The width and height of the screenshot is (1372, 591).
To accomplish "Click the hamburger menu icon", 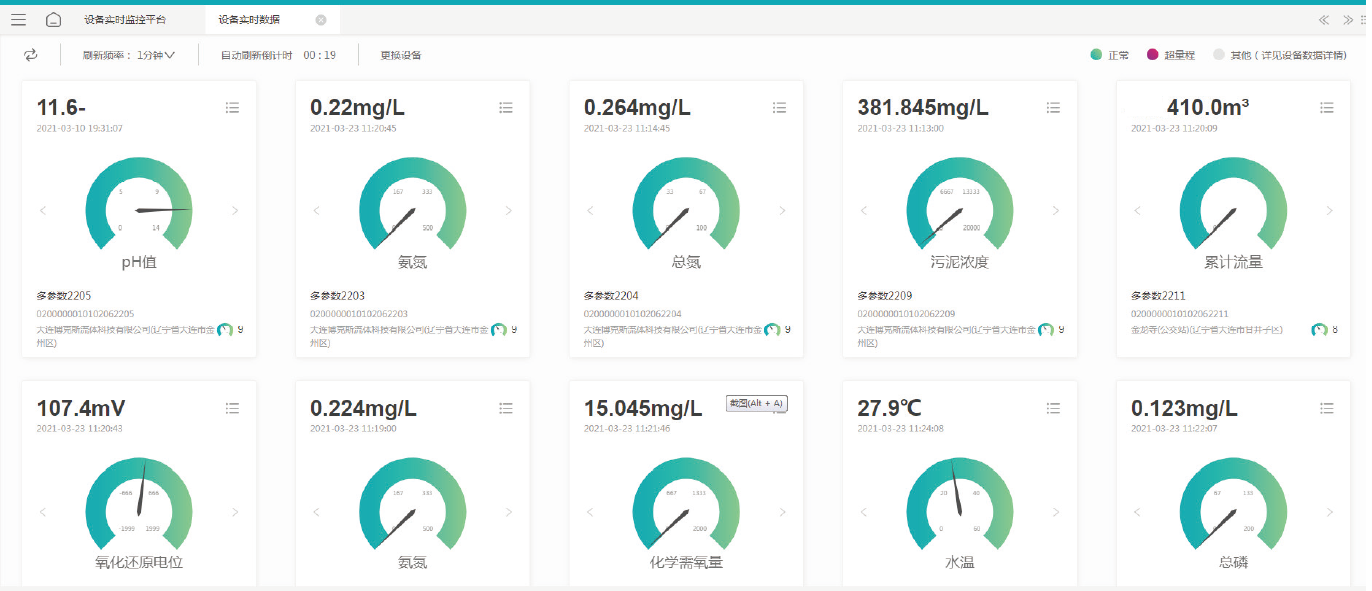I will pos(18,20).
